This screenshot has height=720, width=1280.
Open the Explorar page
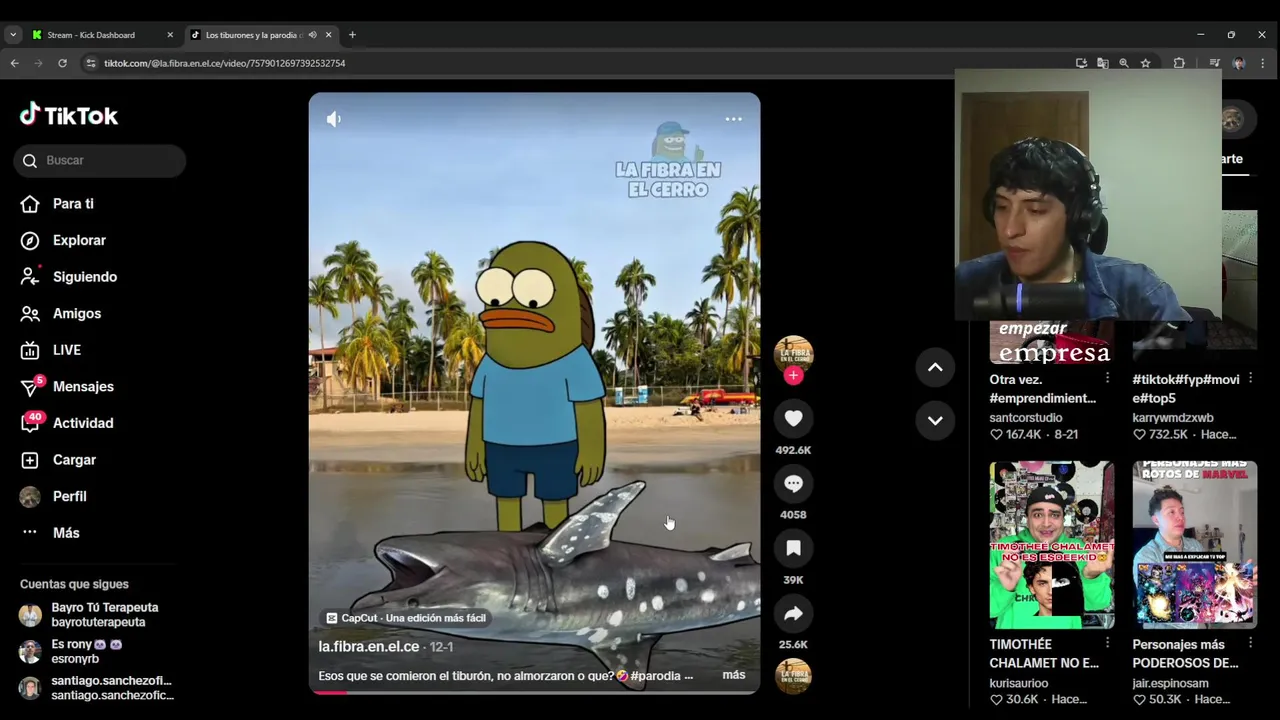click(63, 240)
